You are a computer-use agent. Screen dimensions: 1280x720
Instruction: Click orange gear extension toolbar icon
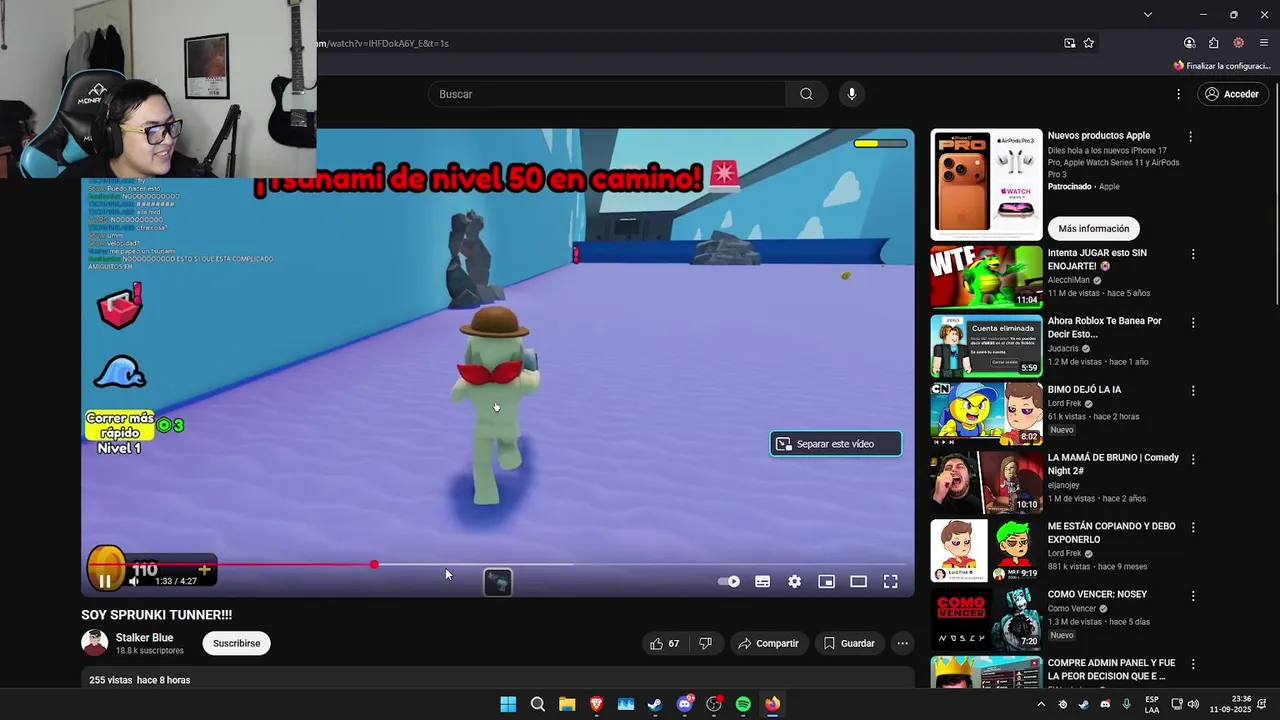pyautogui.click(x=1239, y=43)
